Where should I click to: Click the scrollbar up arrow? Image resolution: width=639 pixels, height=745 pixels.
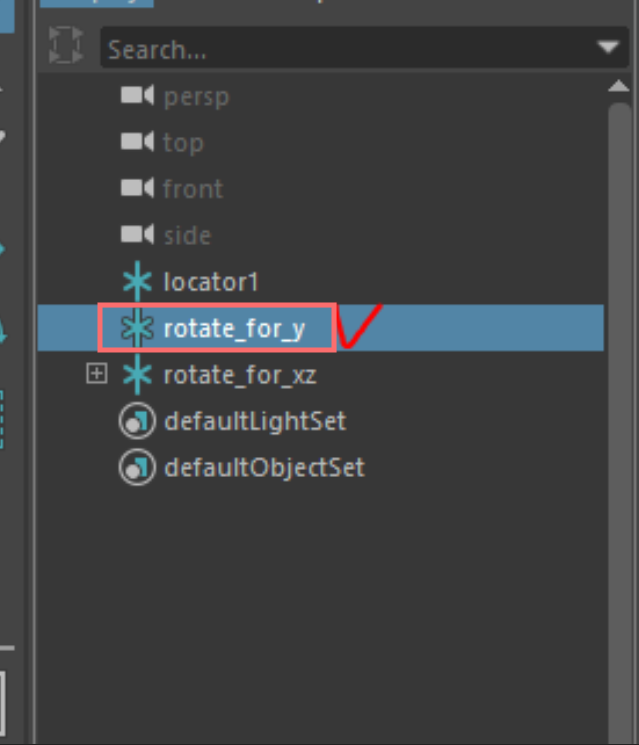(620, 87)
